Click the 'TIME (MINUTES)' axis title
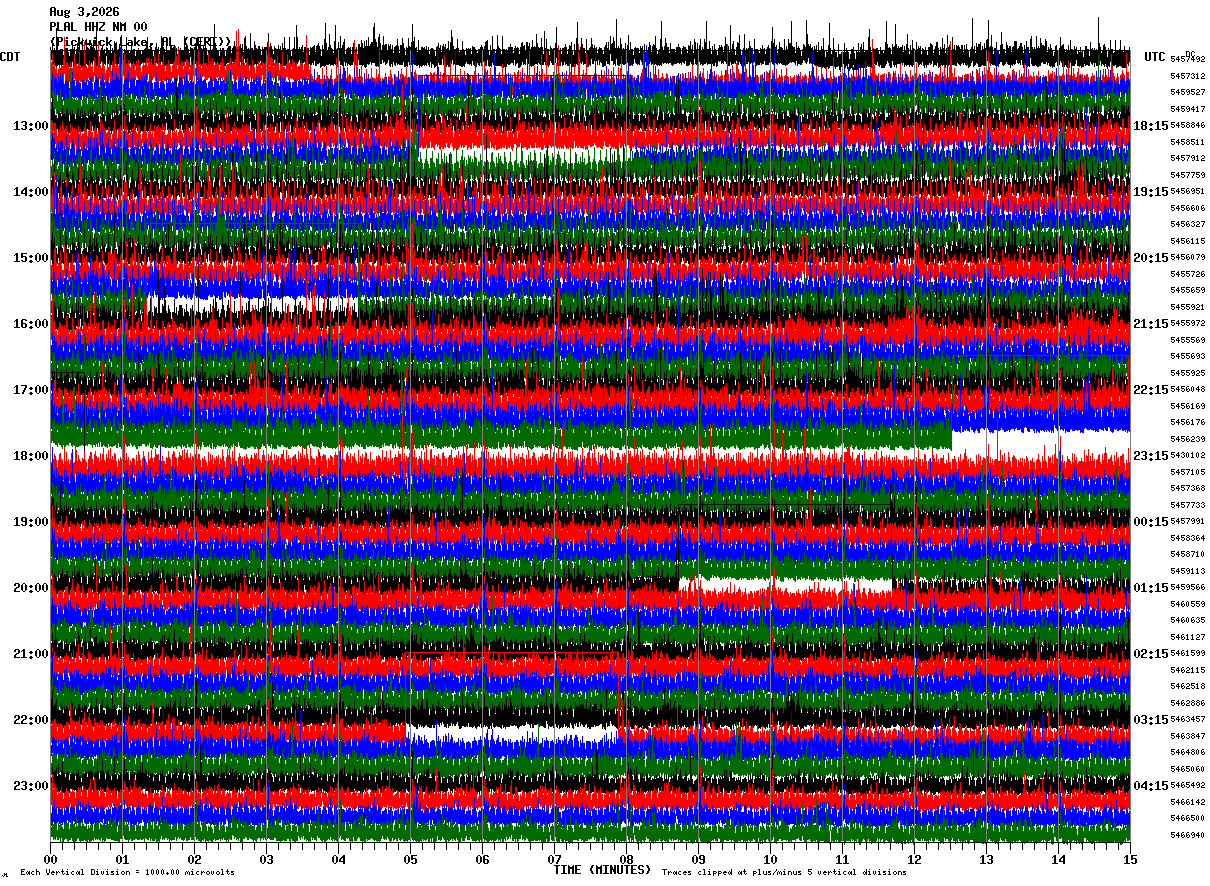This screenshot has height=886, width=1210. (x=603, y=870)
